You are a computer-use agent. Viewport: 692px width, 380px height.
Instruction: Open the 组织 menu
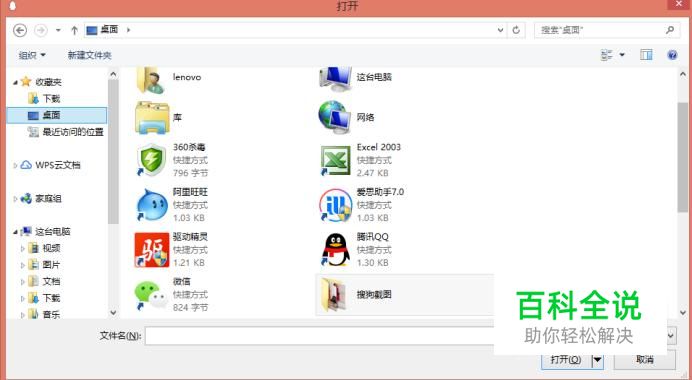(32, 55)
